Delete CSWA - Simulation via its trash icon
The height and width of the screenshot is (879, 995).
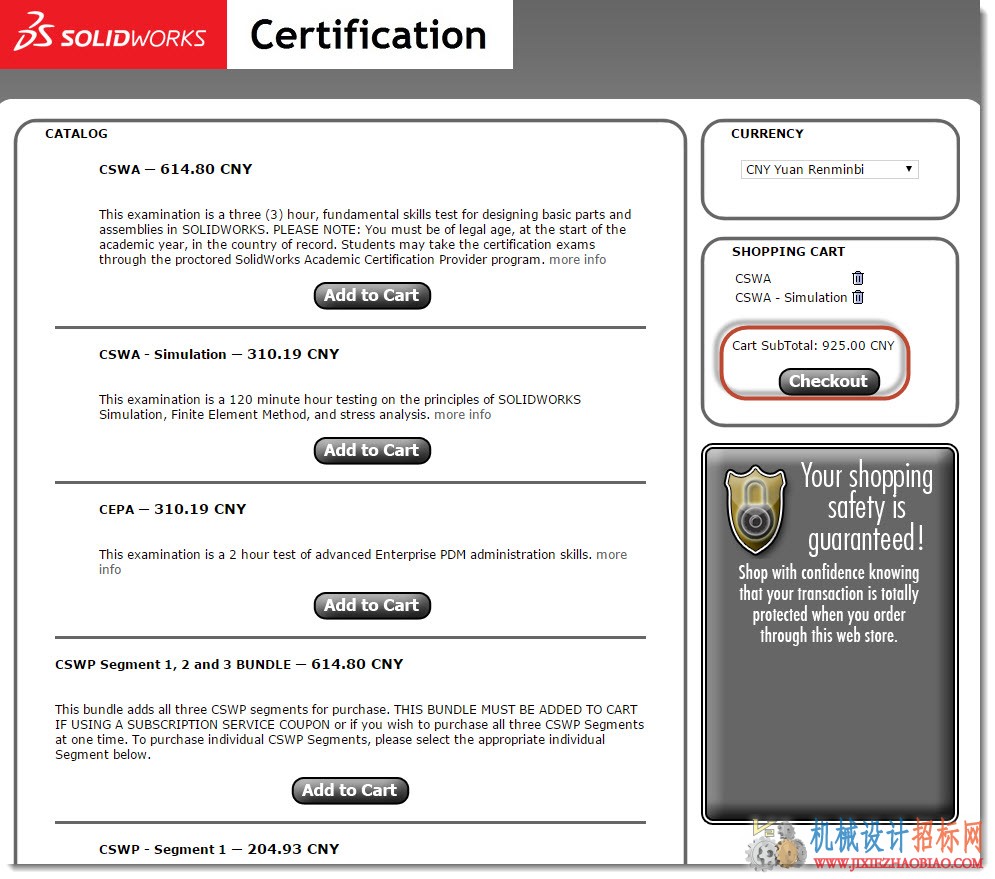click(858, 297)
